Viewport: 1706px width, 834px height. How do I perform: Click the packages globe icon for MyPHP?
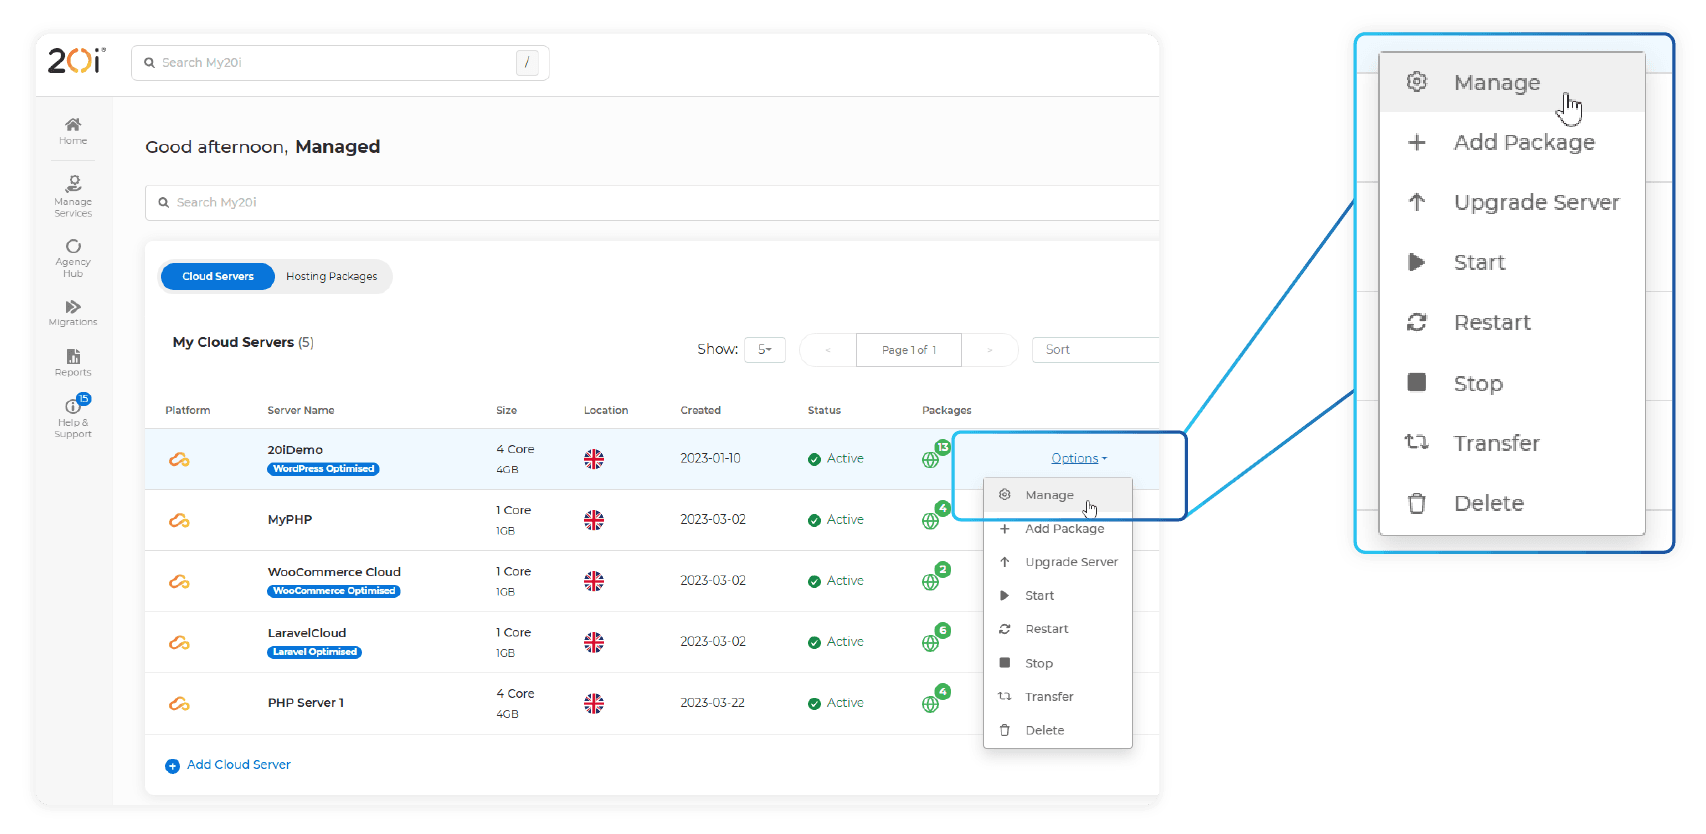930,521
